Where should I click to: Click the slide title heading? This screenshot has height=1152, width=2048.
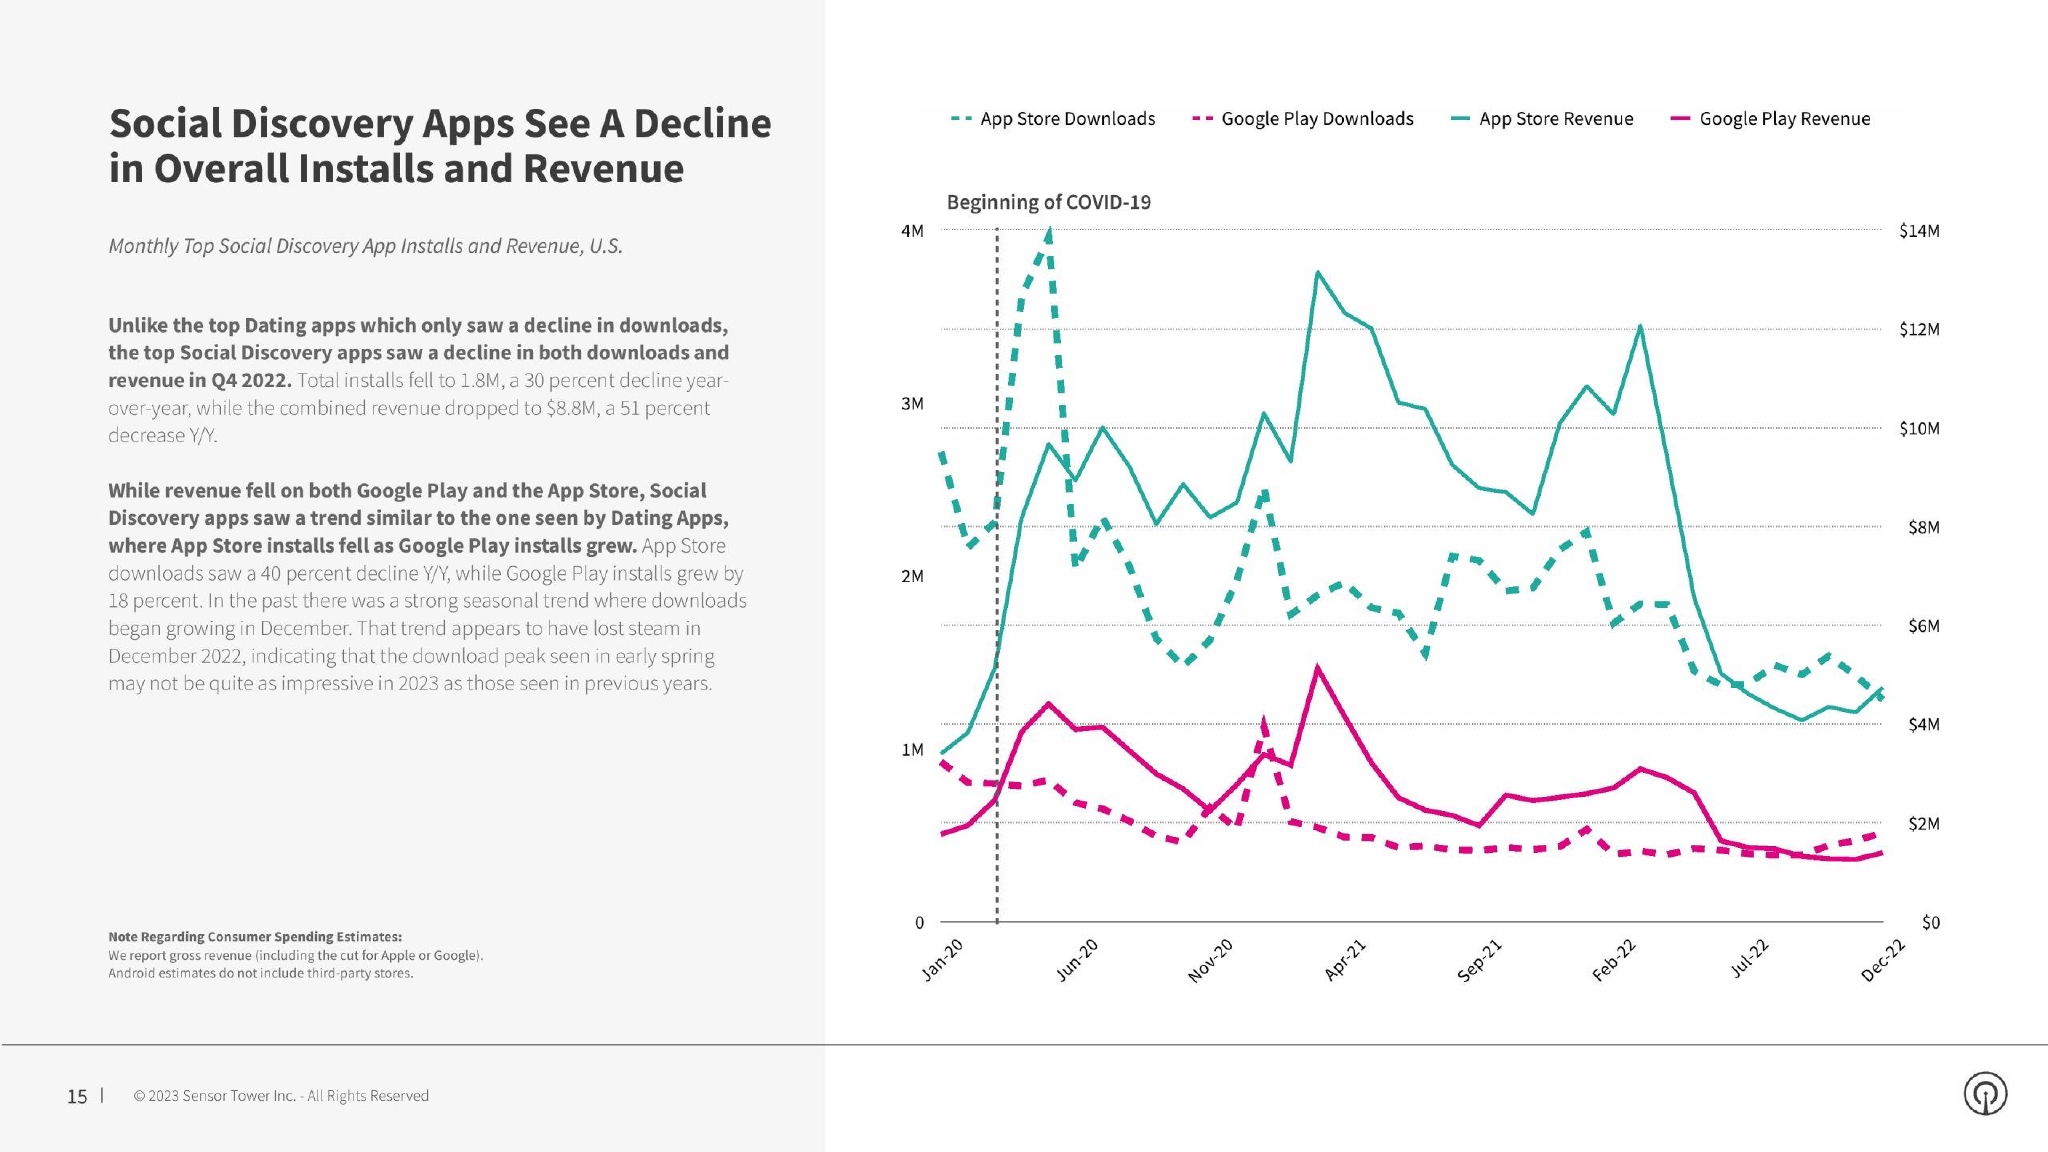tap(440, 146)
